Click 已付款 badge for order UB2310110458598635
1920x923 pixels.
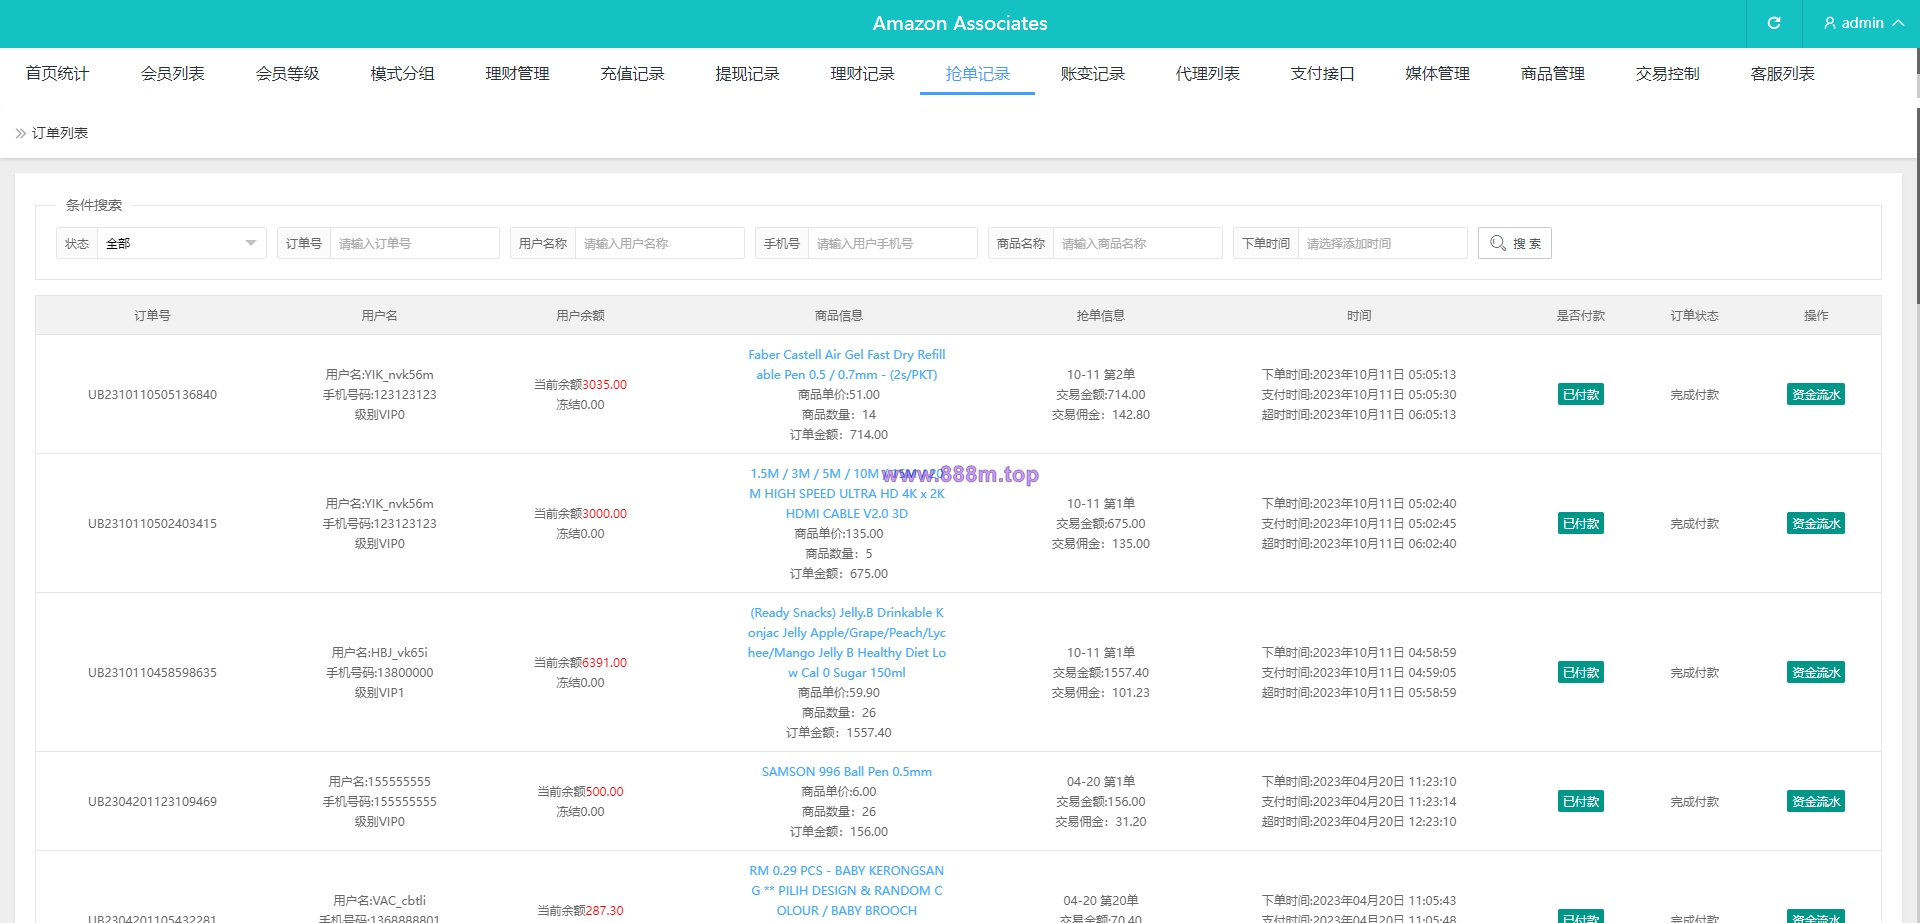click(1580, 672)
